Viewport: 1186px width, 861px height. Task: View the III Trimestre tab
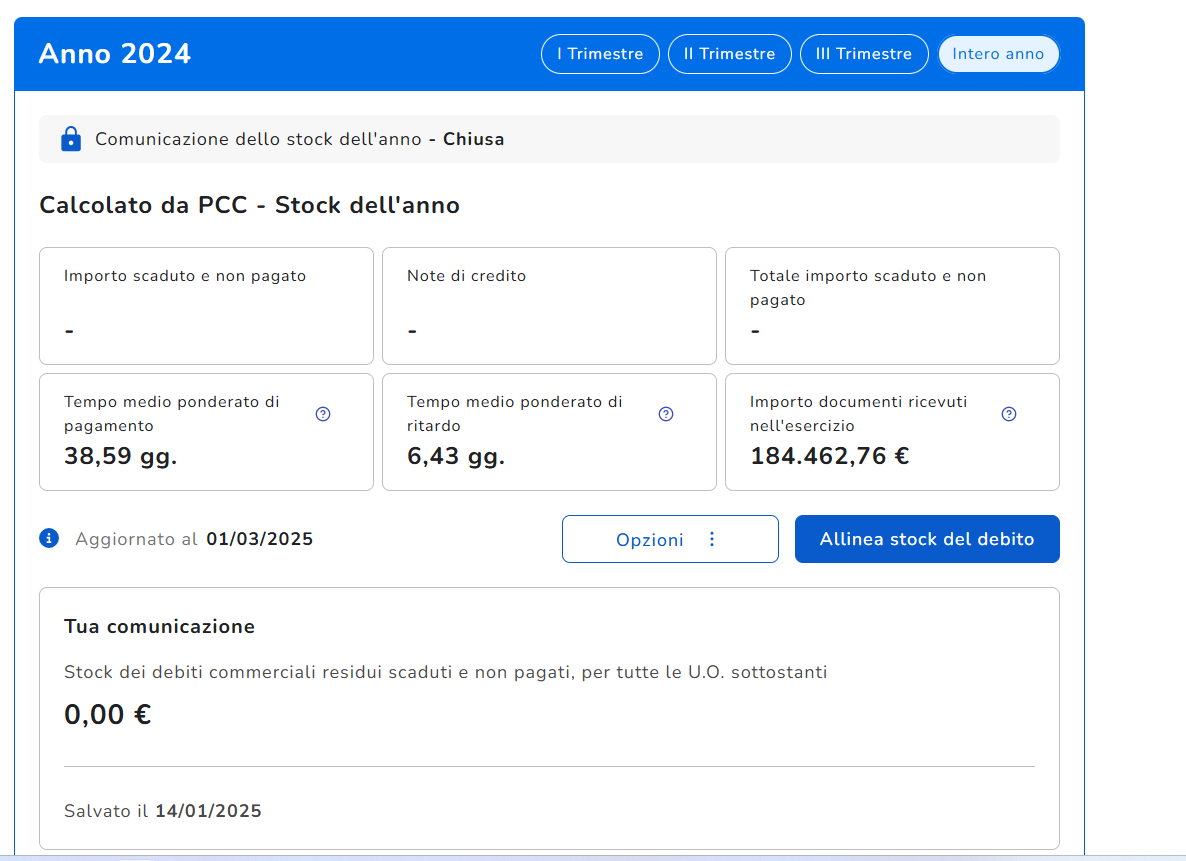[x=863, y=54]
